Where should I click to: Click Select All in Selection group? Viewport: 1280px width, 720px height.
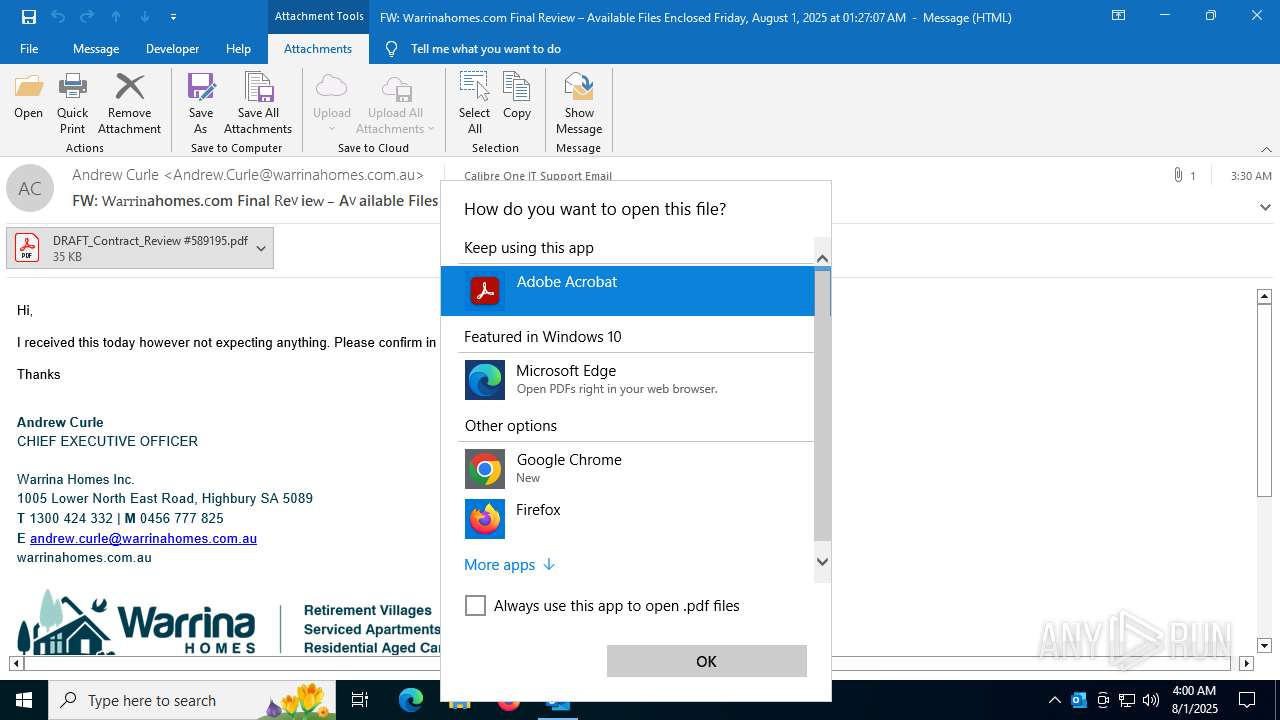tap(474, 104)
